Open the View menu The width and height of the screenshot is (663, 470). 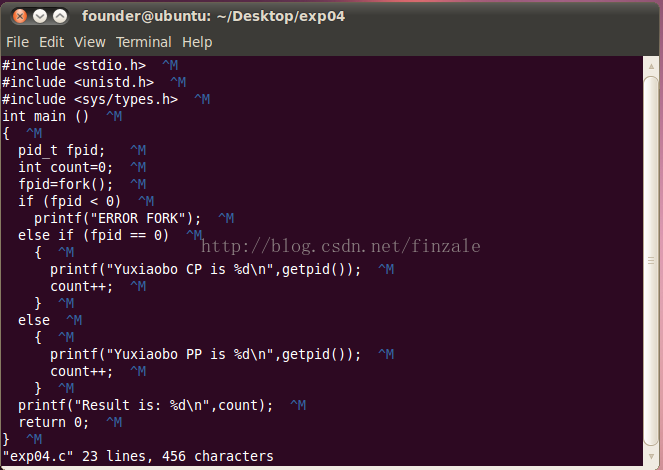pos(90,42)
